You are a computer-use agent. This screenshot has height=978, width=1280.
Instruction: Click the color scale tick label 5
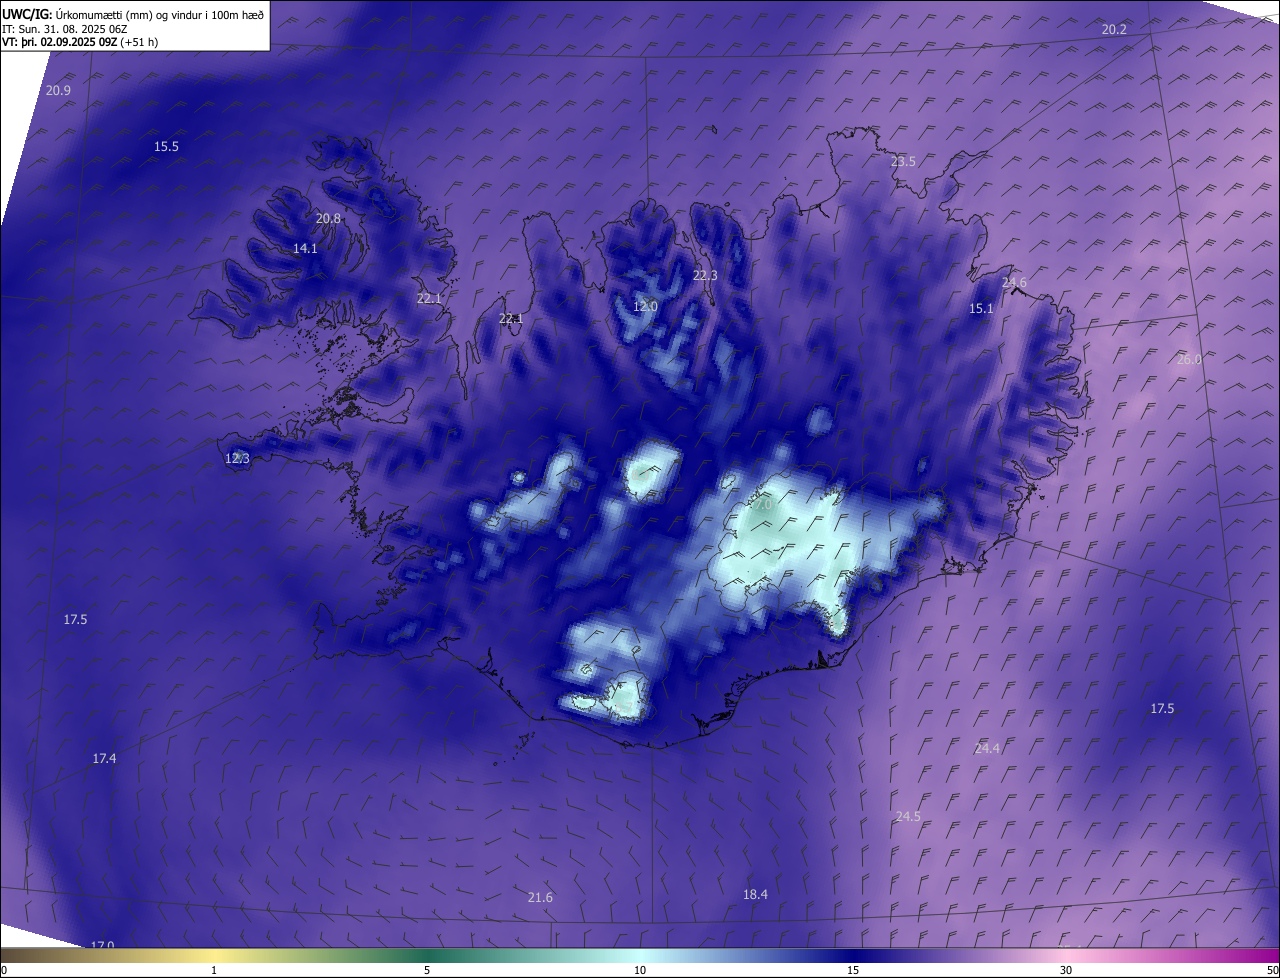[427, 970]
